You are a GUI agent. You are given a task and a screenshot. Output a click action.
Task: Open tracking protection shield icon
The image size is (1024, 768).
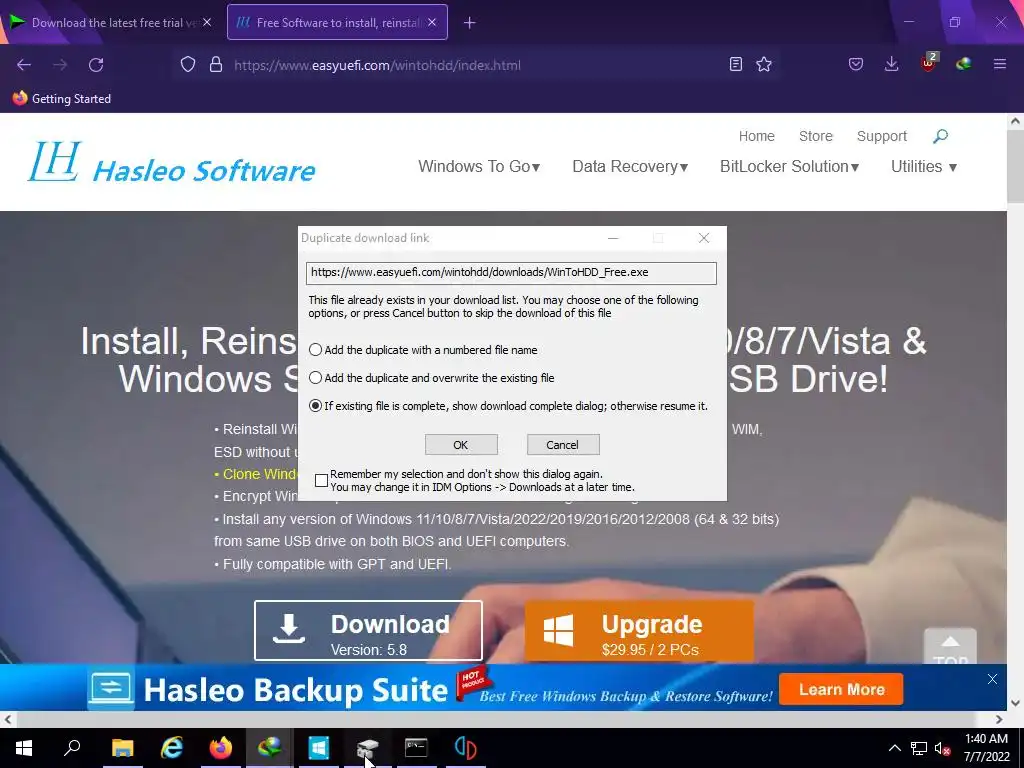pyautogui.click(x=188, y=65)
